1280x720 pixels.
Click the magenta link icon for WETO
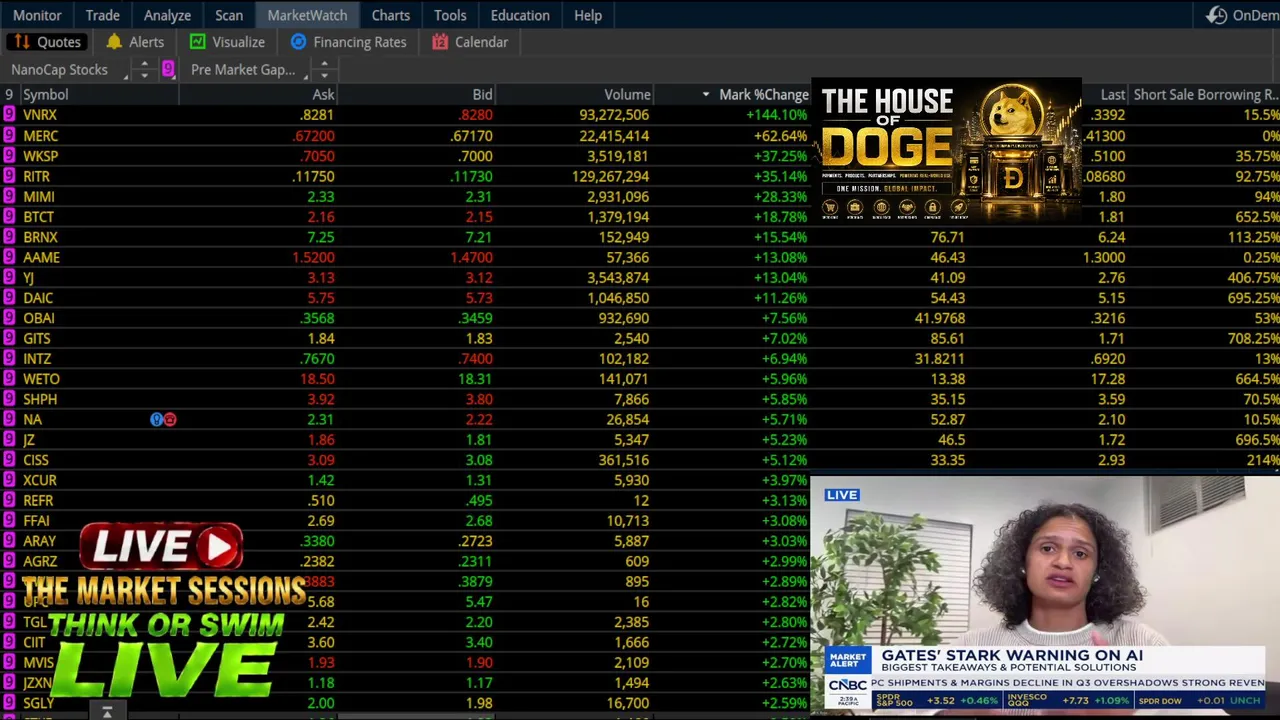click(x=9, y=379)
